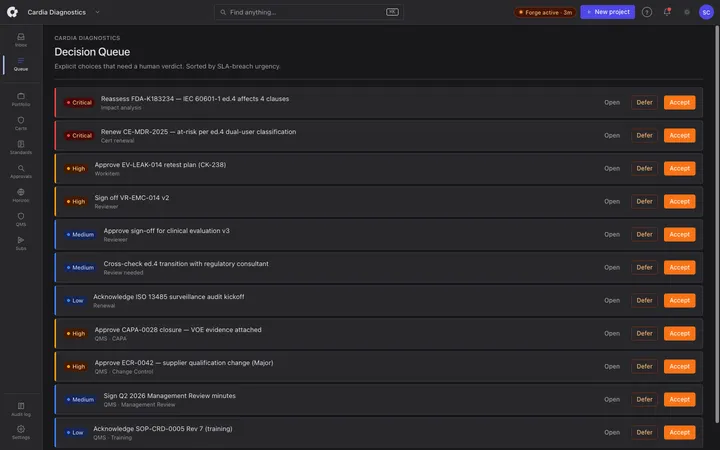The width and height of the screenshot is (720, 450).
Task: Click the page vertical scrollbar
Action: pyautogui.click(x=717, y=224)
